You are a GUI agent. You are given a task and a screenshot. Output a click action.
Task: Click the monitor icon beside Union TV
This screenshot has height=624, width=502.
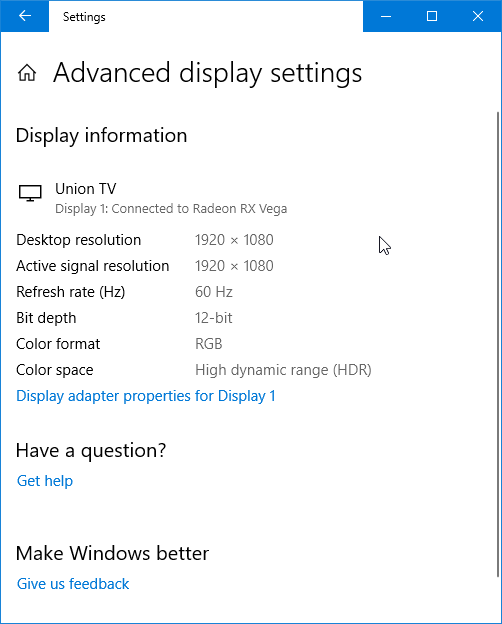(x=30, y=193)
